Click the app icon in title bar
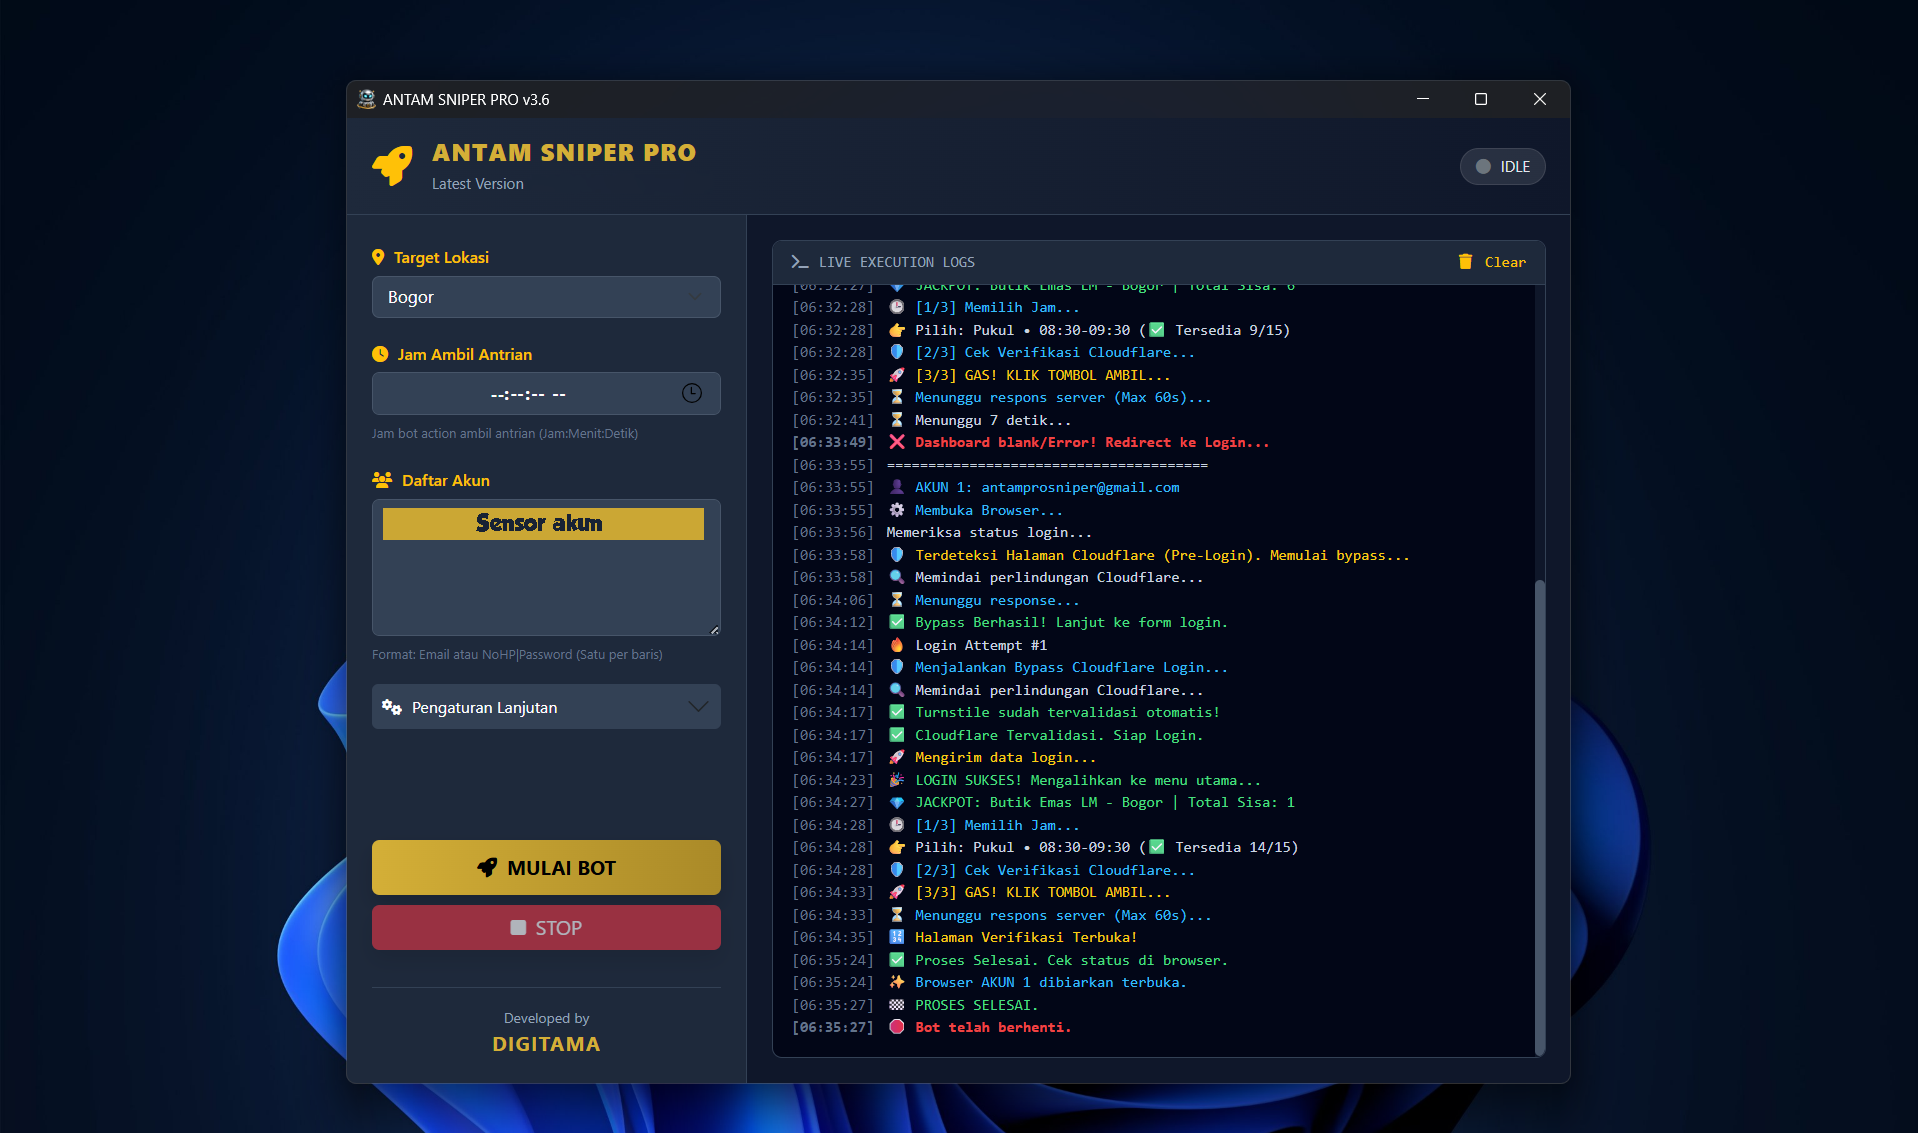 tap(367, 99)
